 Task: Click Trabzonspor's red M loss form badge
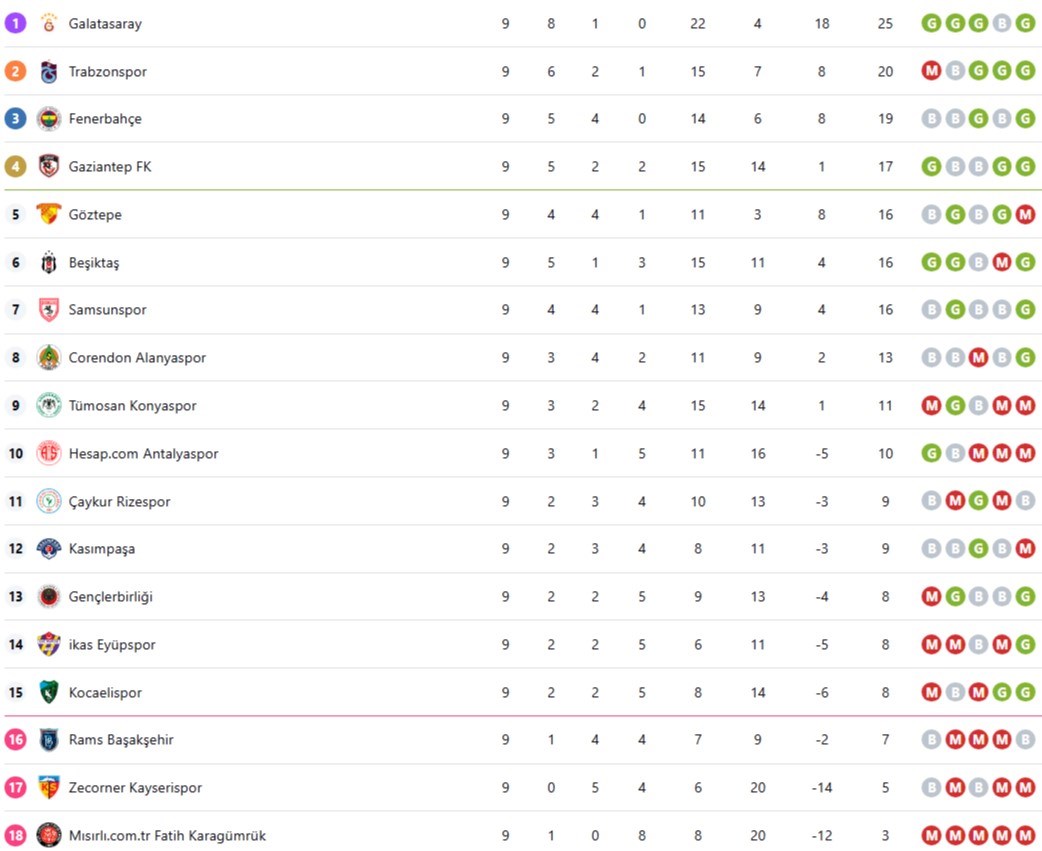click(x=931, y=71)
